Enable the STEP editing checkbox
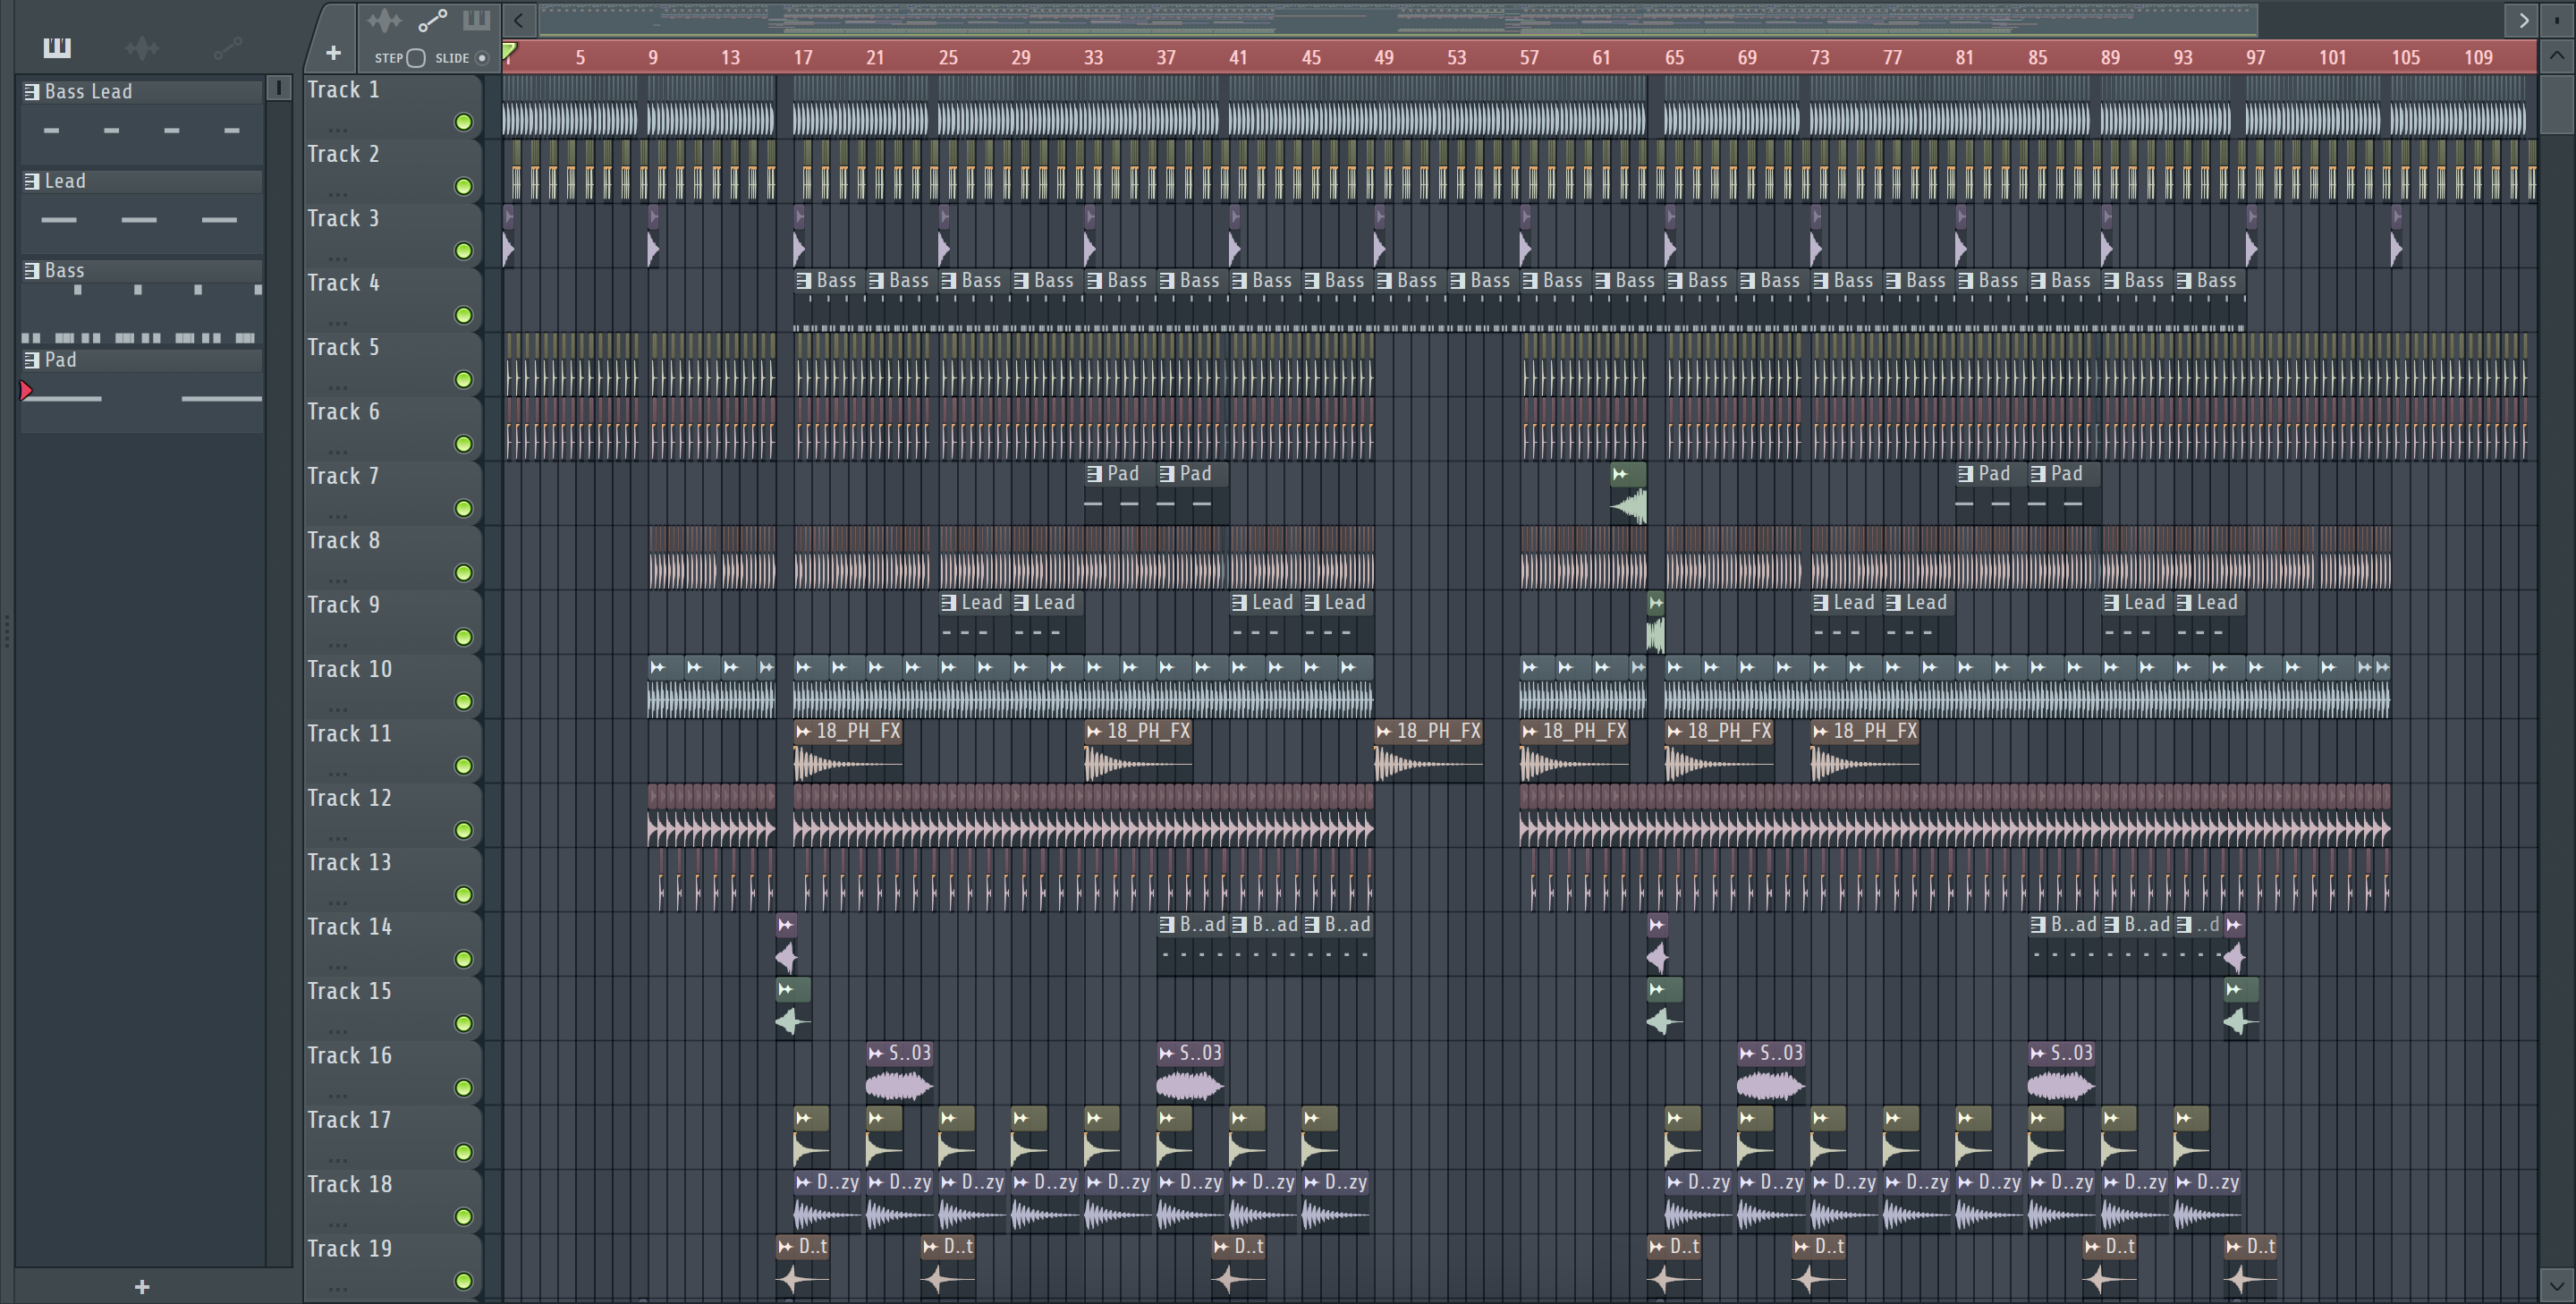2576x1304 pixels. pyautogui.click(x=416, y=58)
